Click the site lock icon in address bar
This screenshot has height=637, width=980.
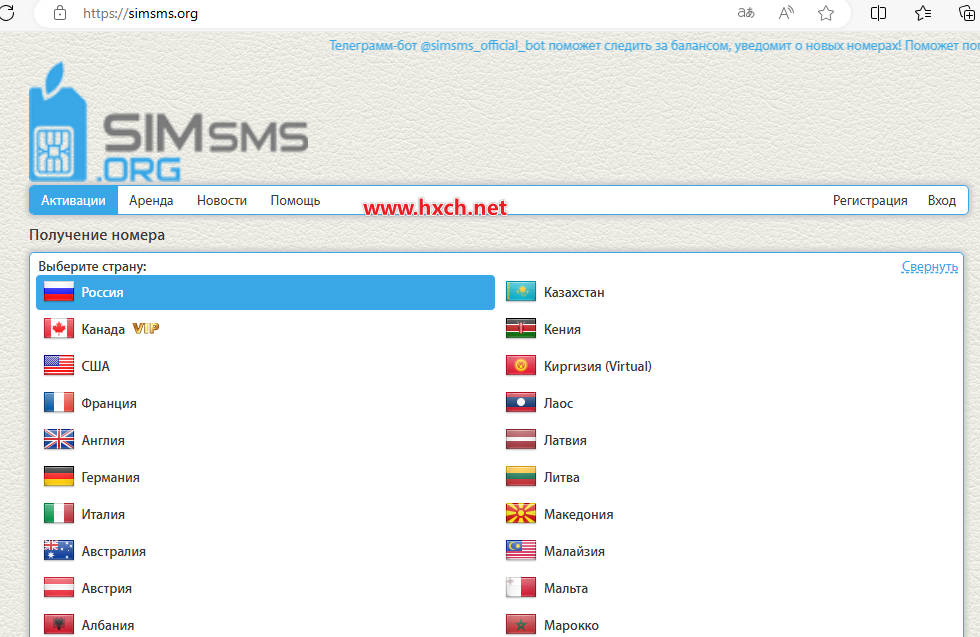click(60, 13)
